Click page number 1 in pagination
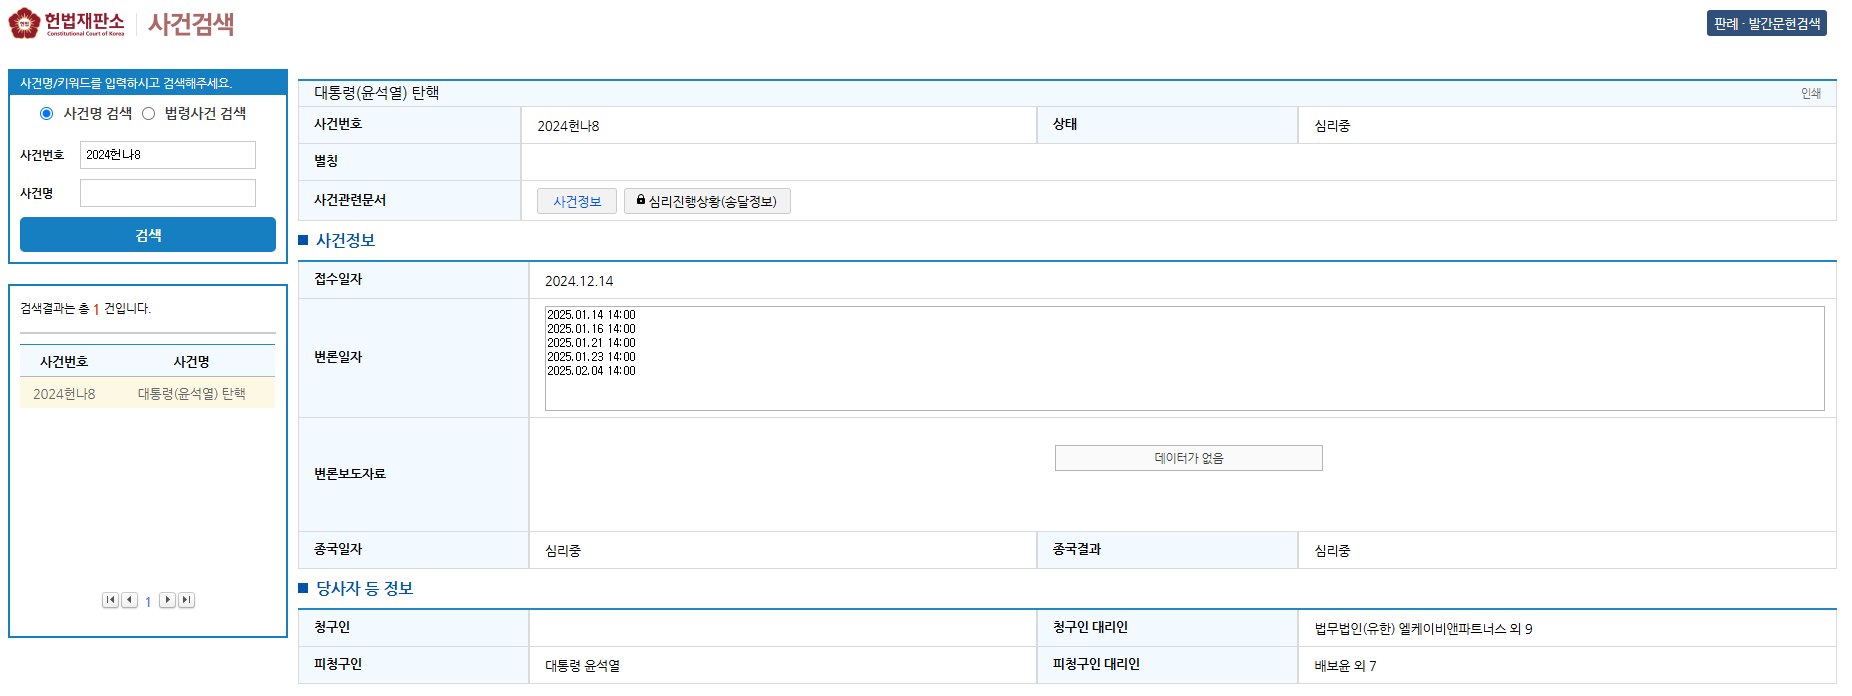Viewport: 1852px width, 696px height. click(x=148, y=602)
